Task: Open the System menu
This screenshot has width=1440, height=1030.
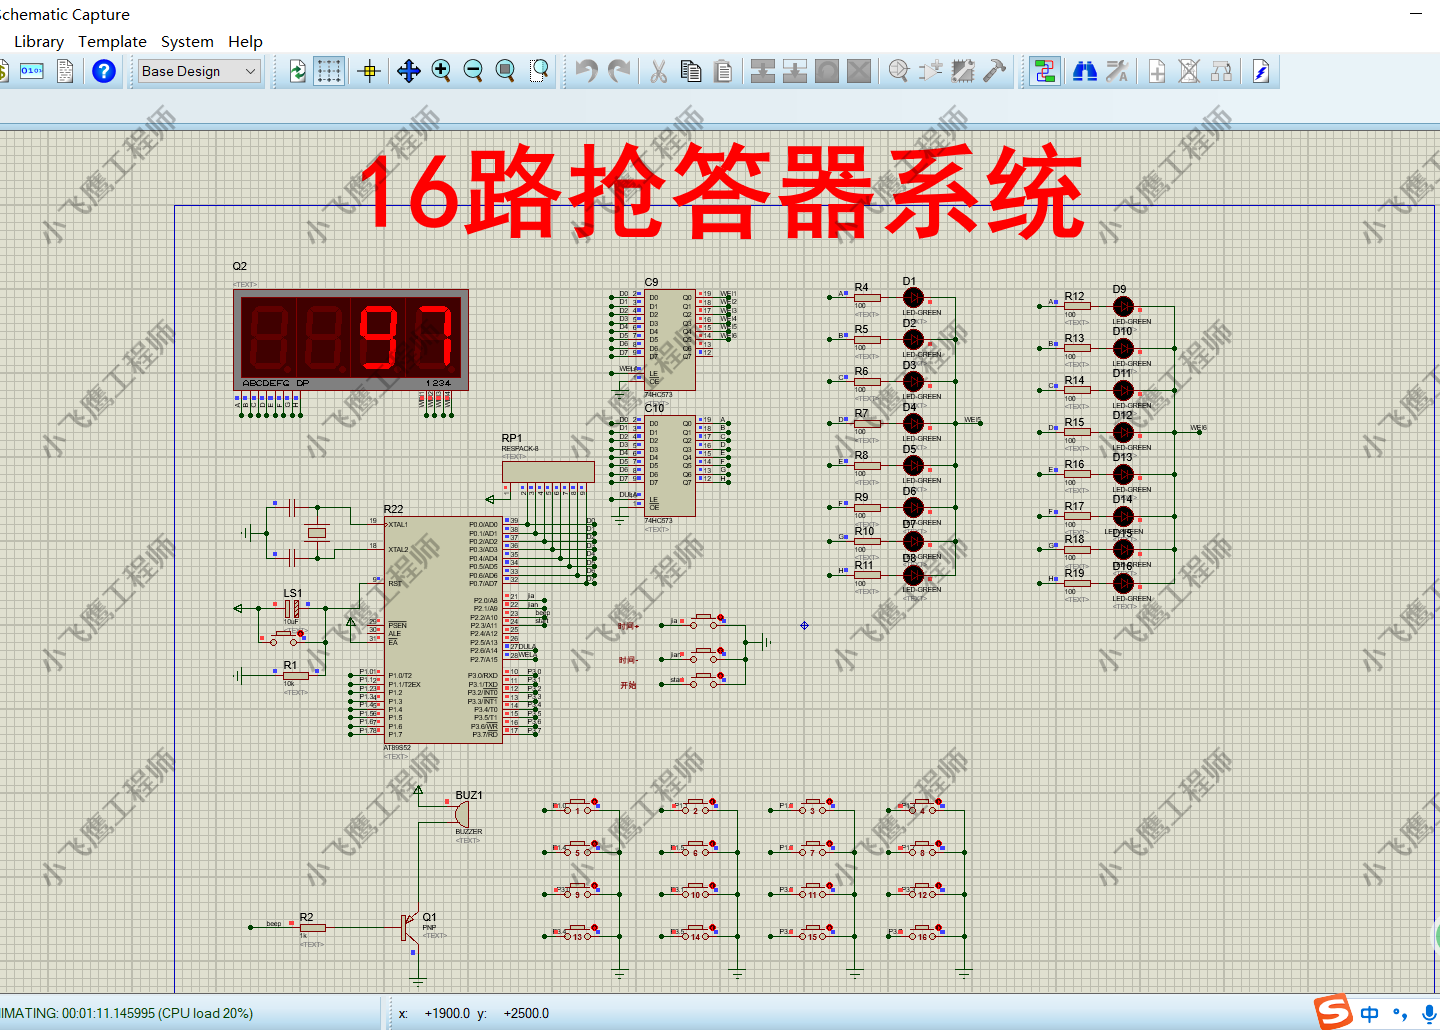Action: (x=187, y=41)
